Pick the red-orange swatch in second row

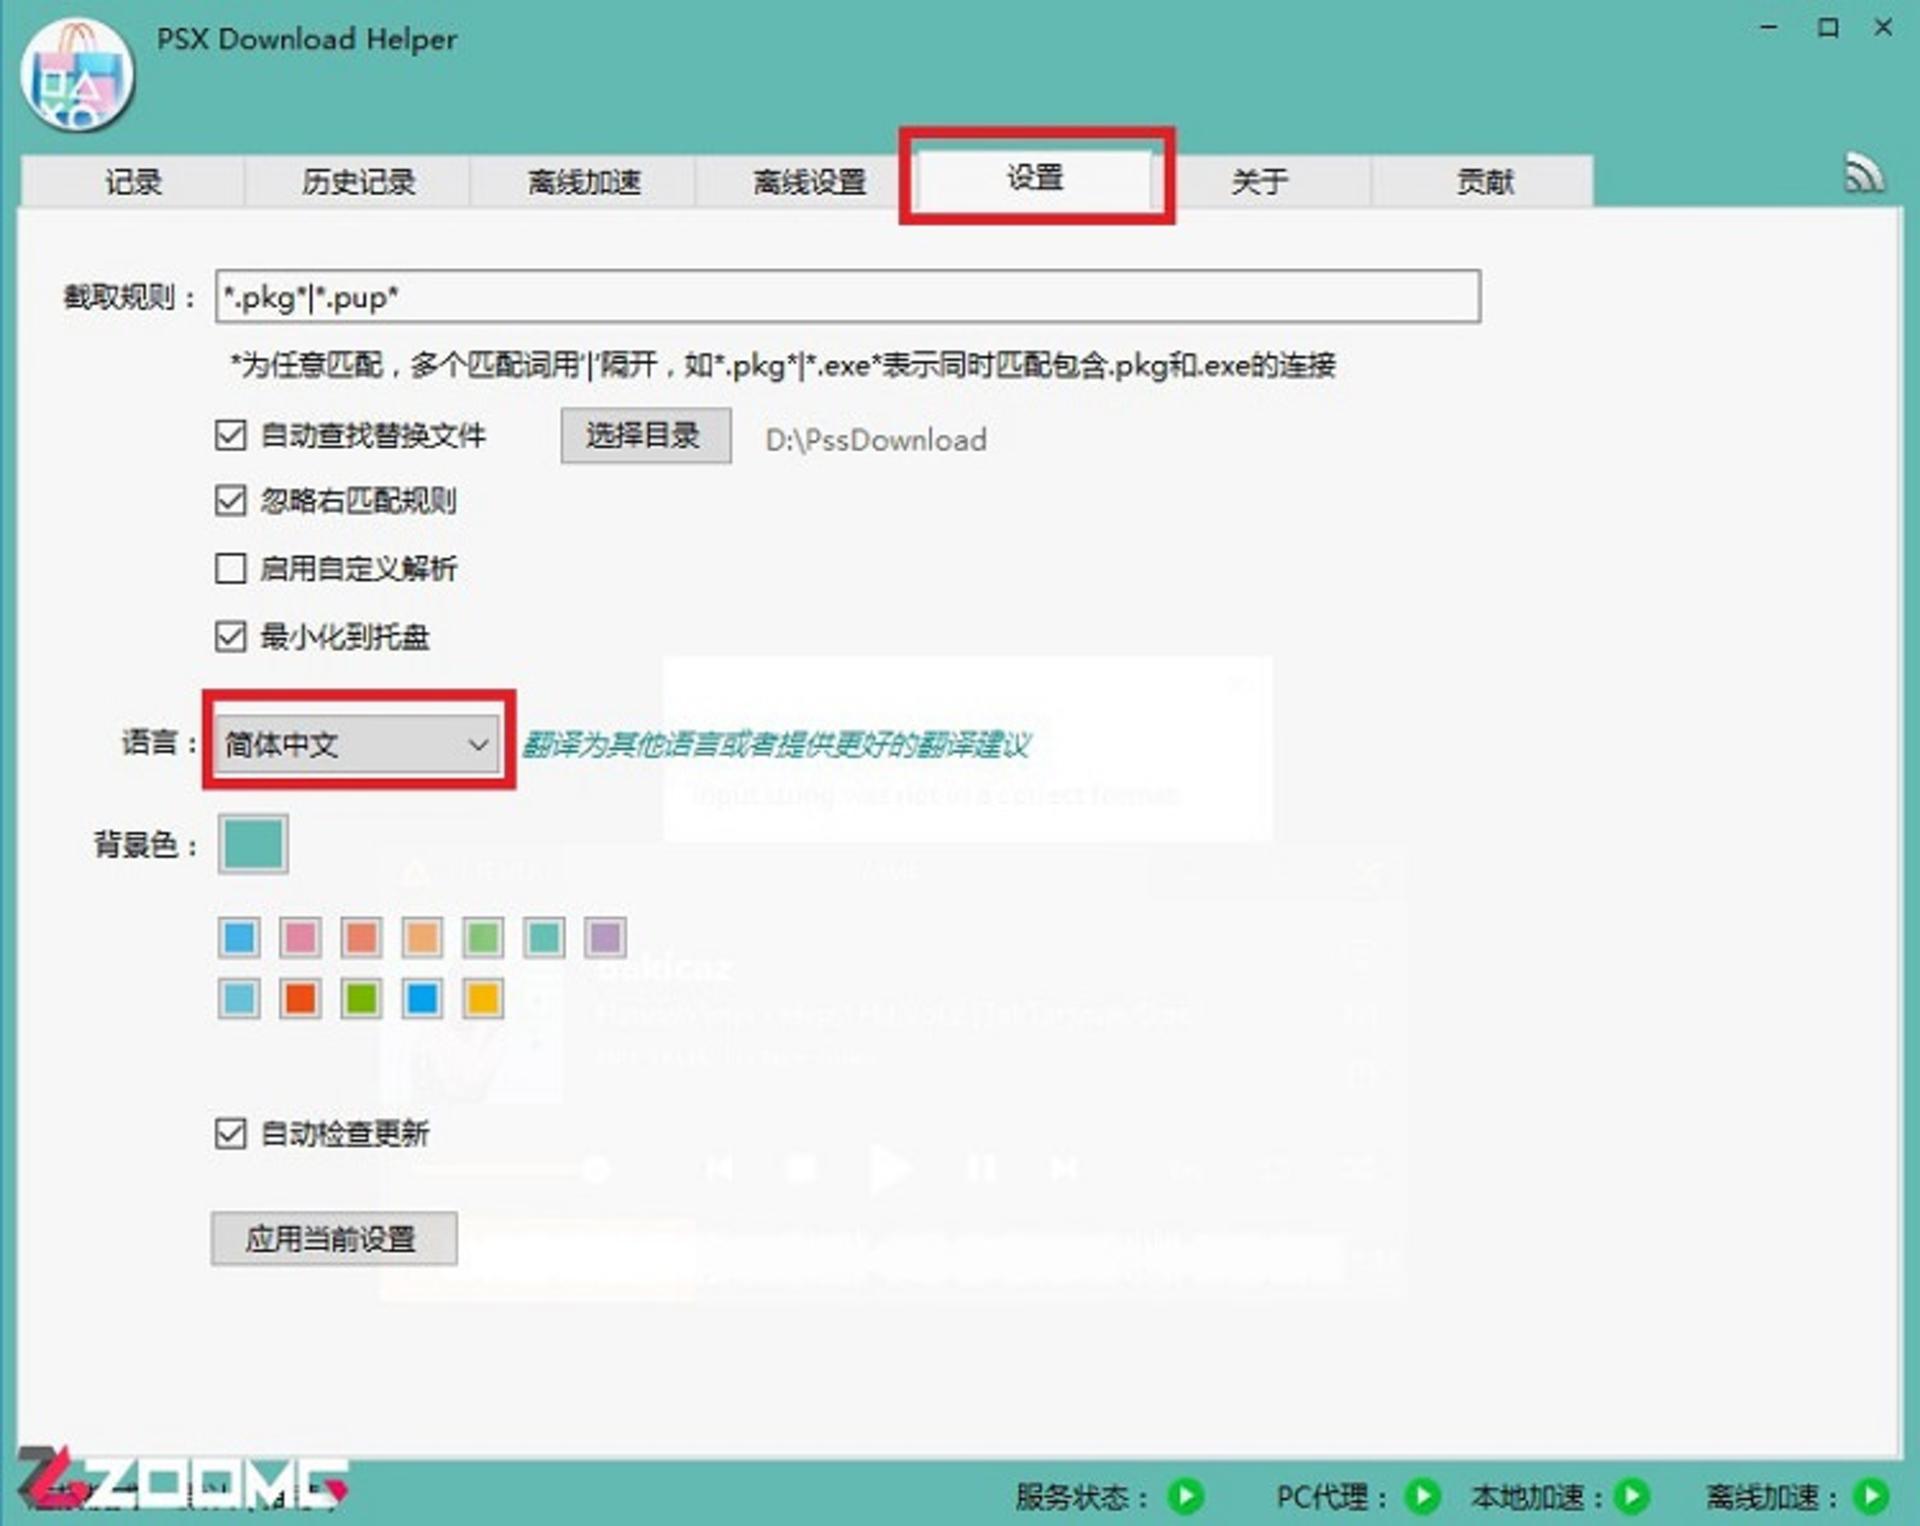[x=300, y=998]
